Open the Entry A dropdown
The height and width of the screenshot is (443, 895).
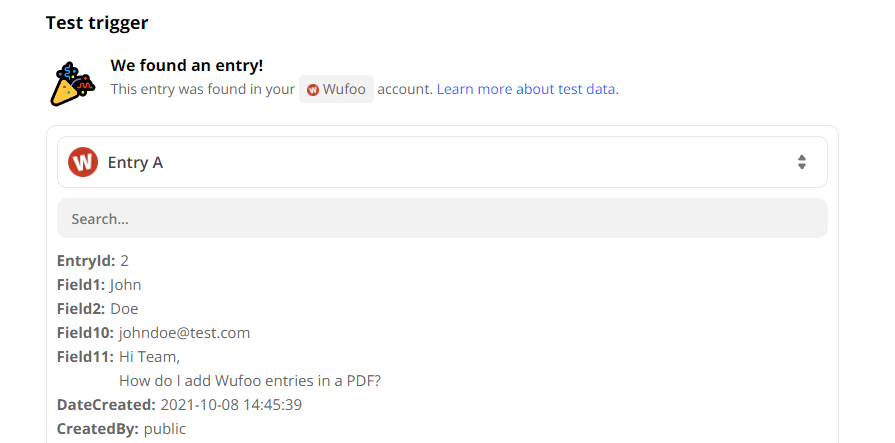point(441,162)
